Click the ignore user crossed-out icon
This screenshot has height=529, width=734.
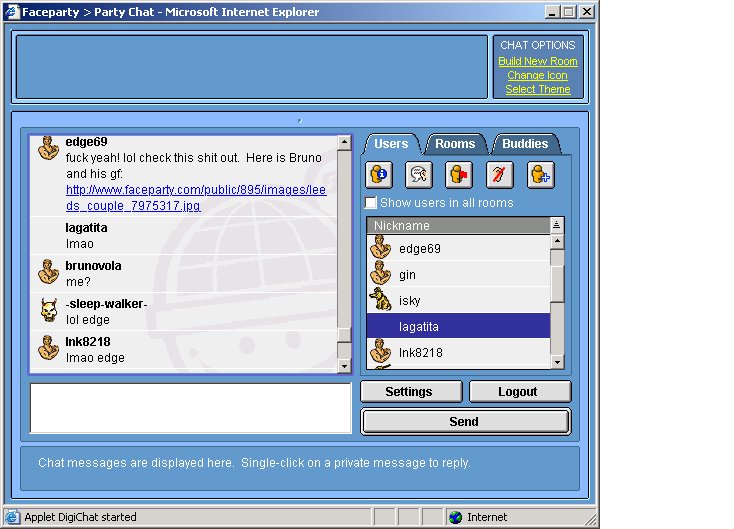[x=499, y=175]
